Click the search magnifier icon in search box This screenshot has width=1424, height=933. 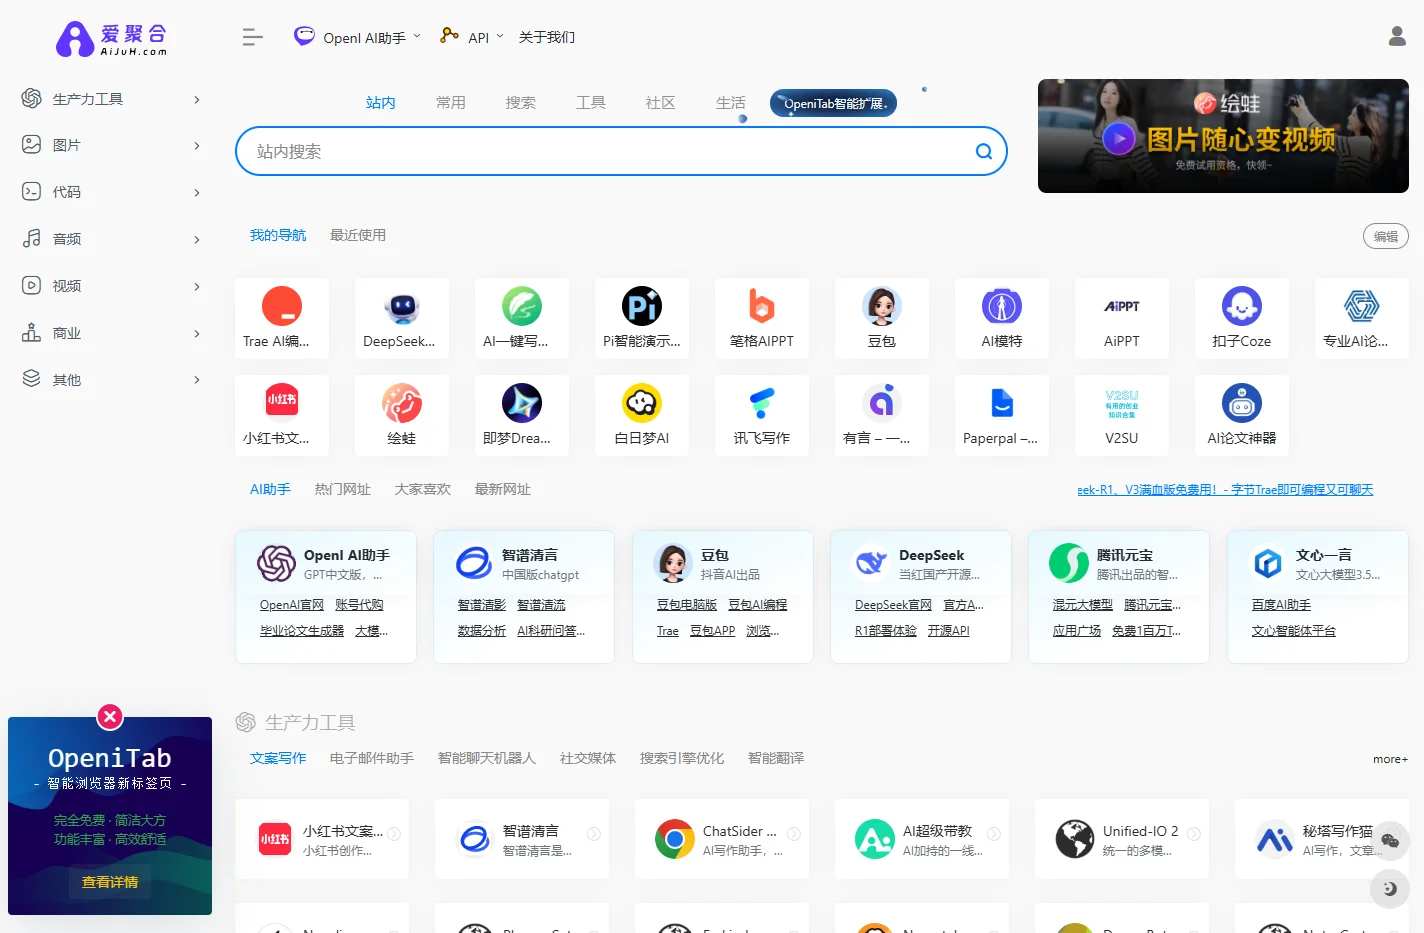coord(984,151)
